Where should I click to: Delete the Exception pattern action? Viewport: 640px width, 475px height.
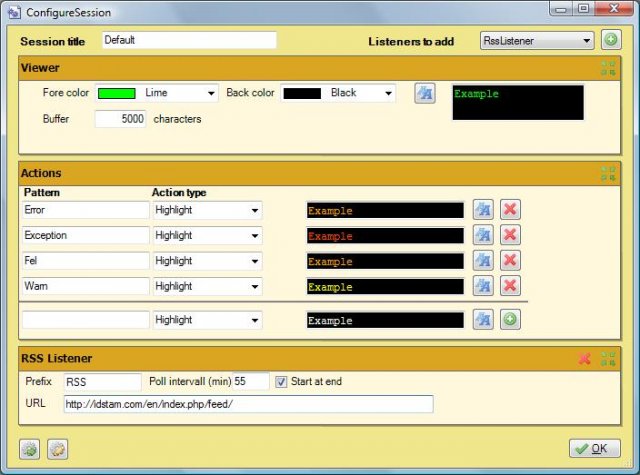[510, 236]
